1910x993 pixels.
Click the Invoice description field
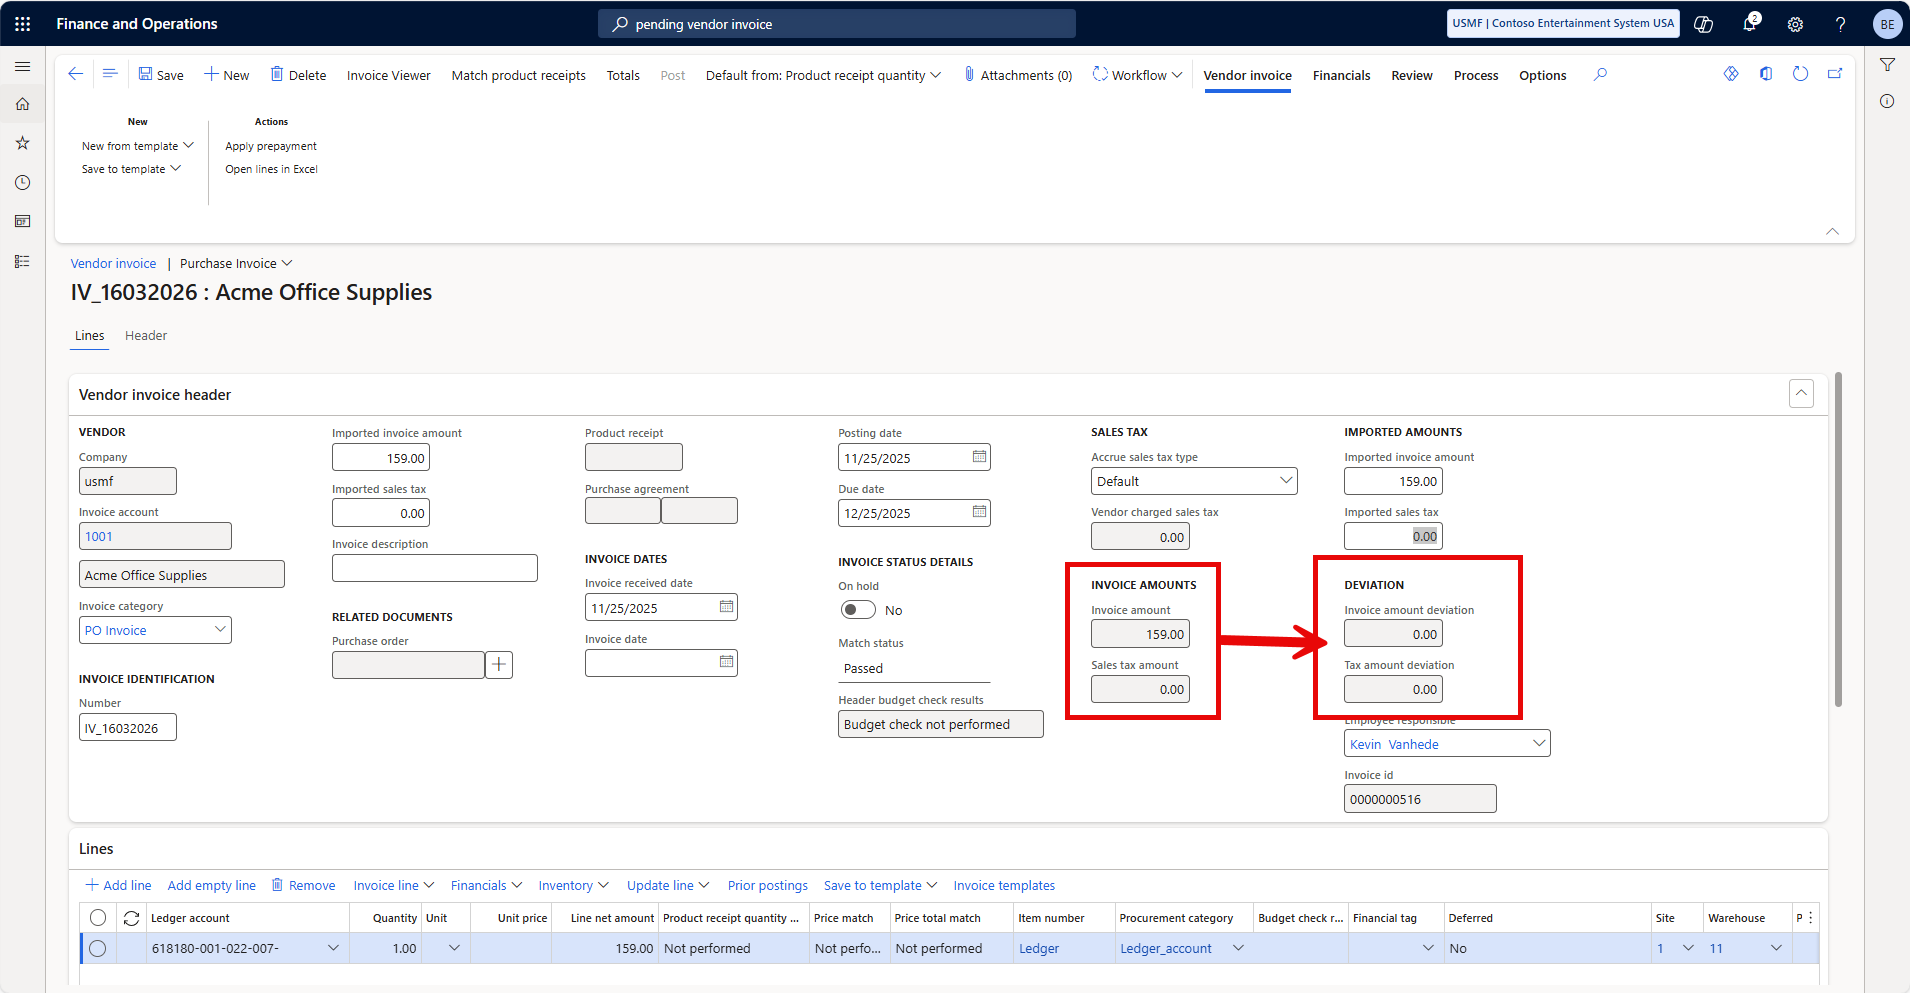pos(434,568)
